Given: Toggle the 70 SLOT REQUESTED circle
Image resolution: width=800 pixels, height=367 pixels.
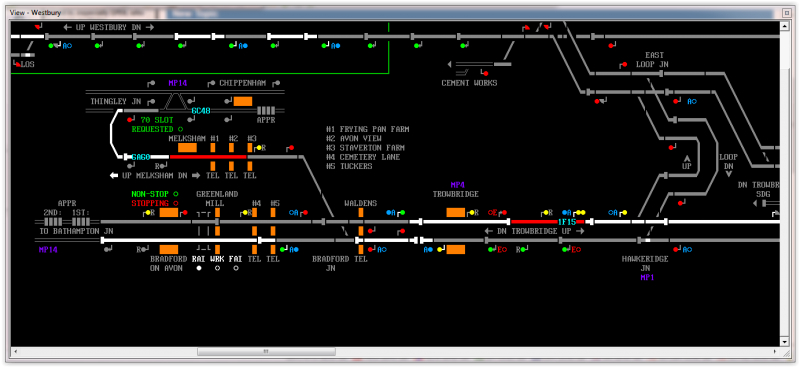Looking at the screenshot, I should point(180,129).
